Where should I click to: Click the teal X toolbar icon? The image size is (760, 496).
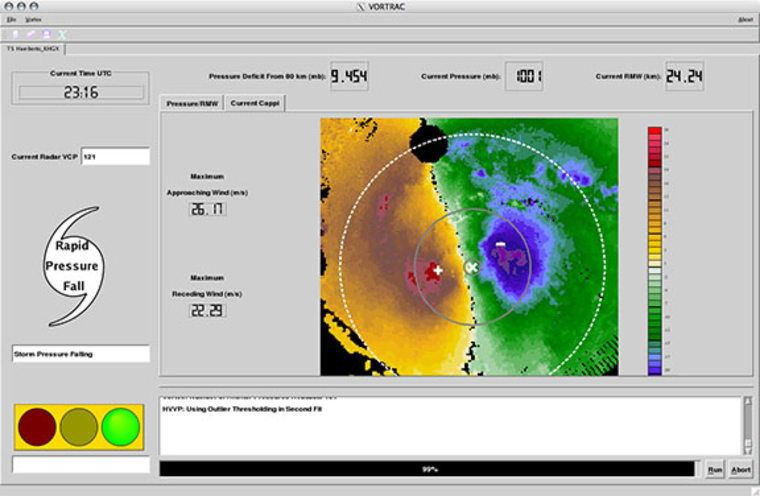point(62,34)
